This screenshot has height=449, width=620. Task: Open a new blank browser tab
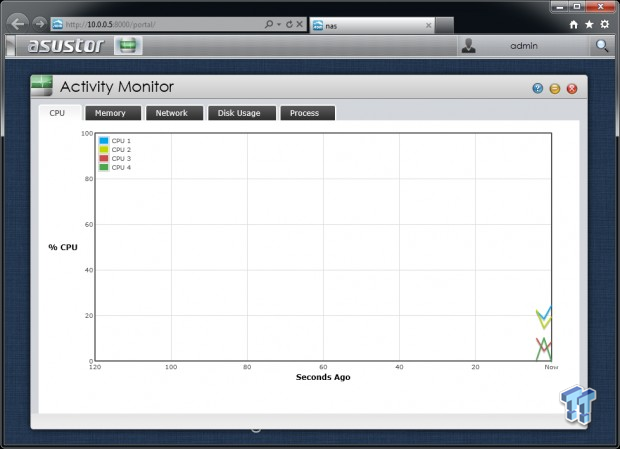444,26
